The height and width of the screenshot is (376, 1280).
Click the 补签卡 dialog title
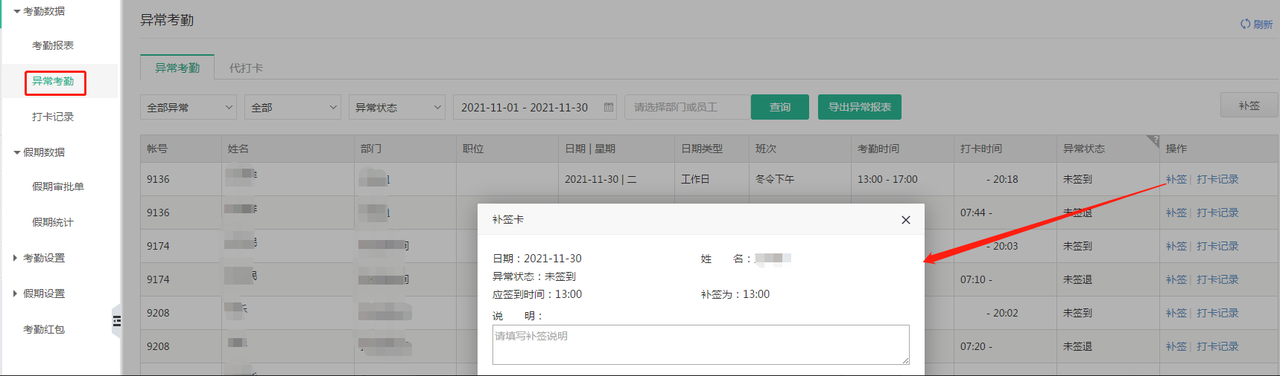coord(508,219)
